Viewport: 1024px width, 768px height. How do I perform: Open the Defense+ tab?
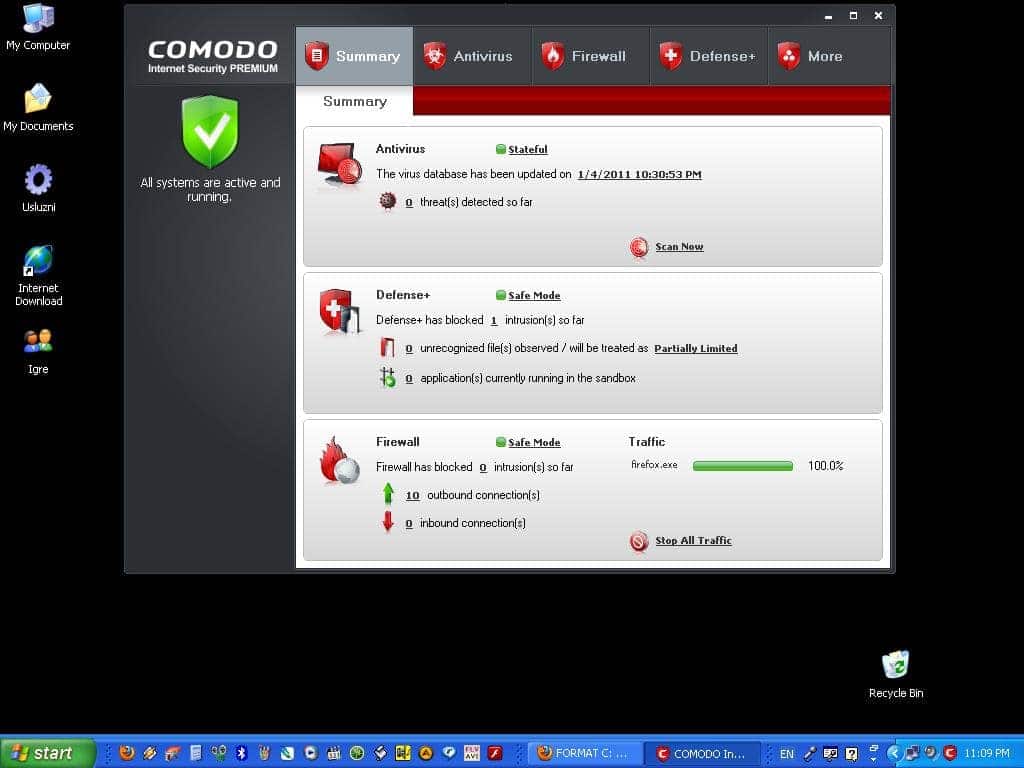point(708,56)
